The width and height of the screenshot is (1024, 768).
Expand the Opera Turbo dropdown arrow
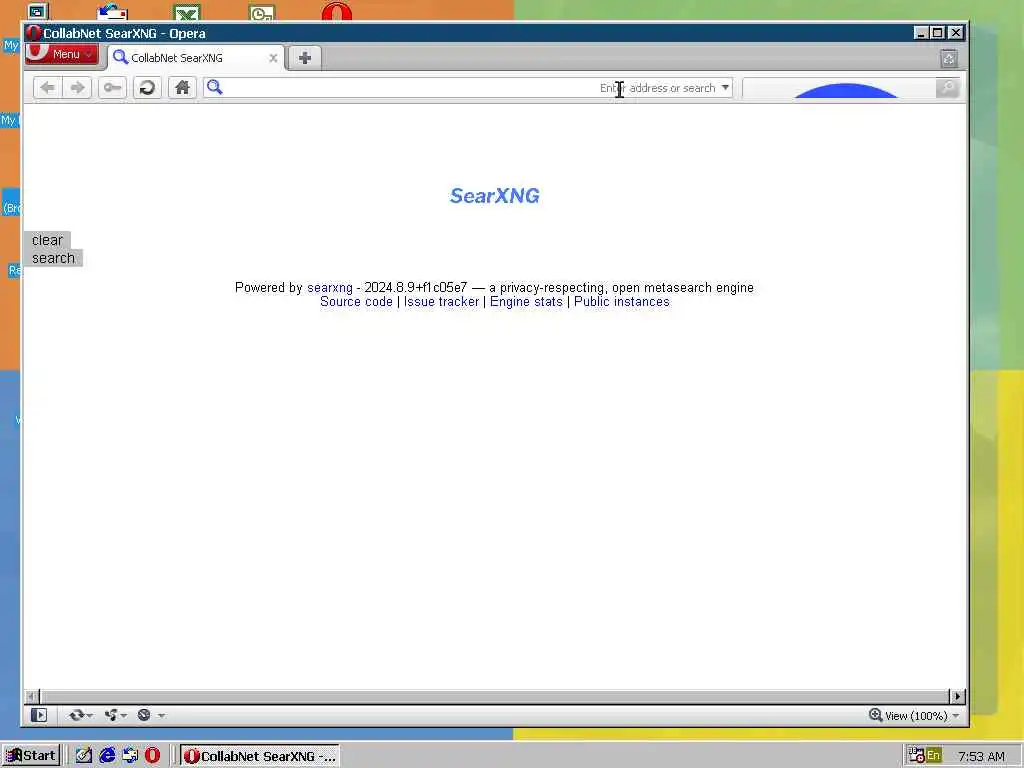(x=161, y=716)
